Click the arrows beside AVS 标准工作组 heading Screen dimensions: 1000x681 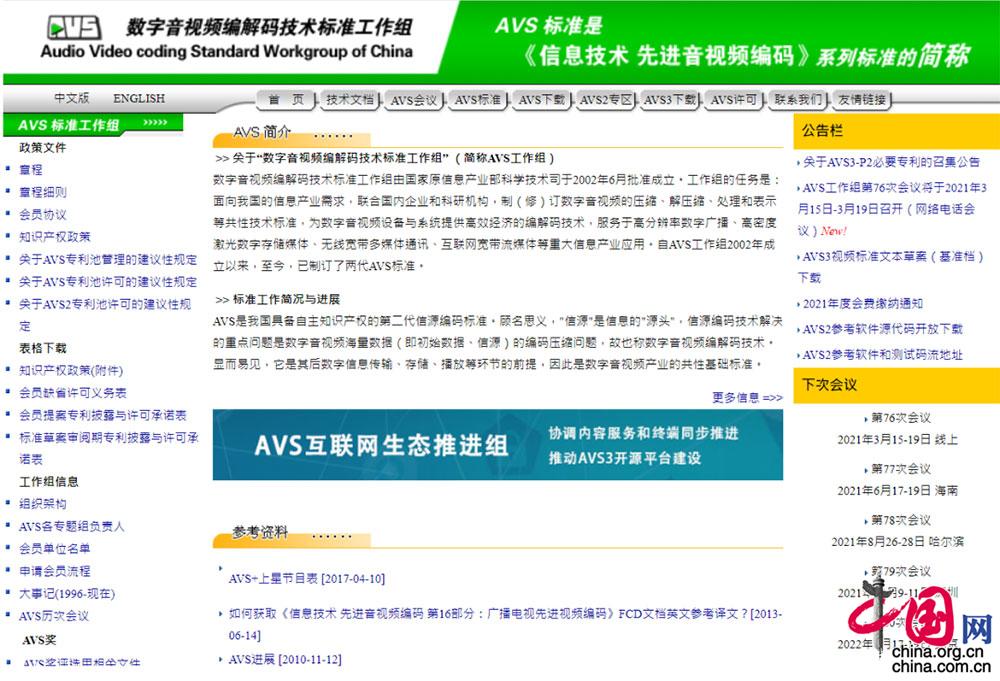[x=155, y=124]
